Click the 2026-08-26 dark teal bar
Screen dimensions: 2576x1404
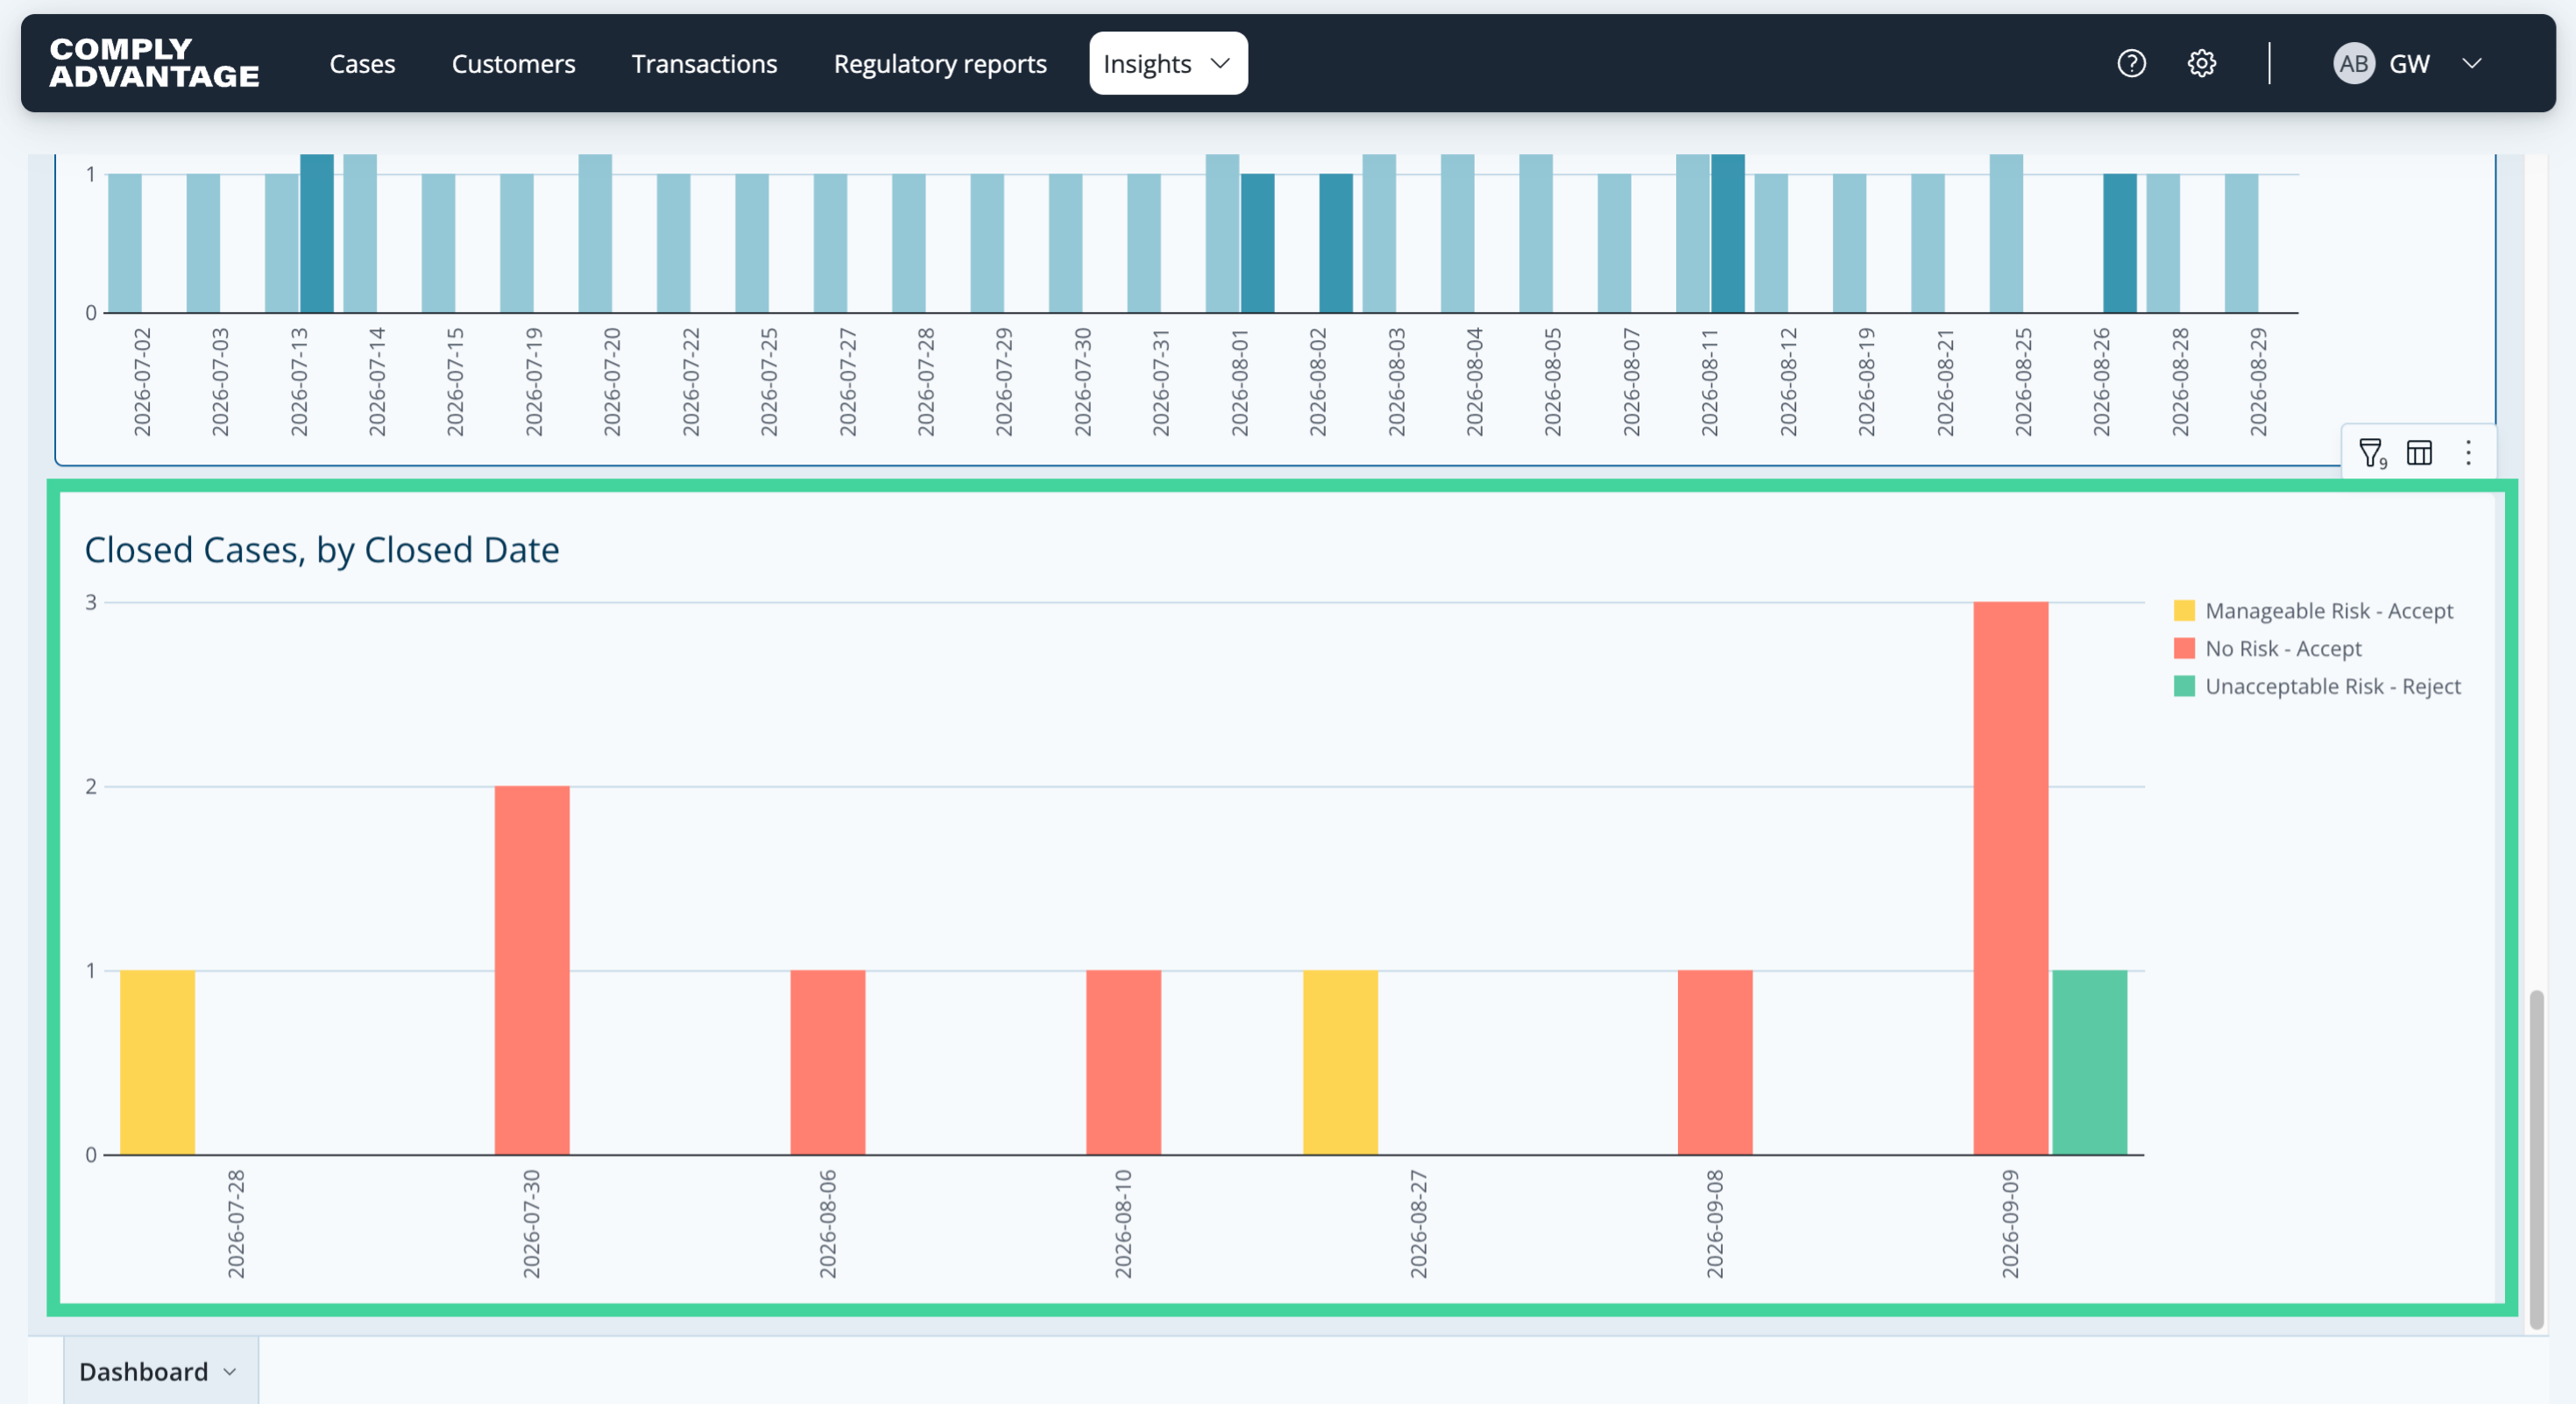pyautogui.click(x=2120, y=243)
